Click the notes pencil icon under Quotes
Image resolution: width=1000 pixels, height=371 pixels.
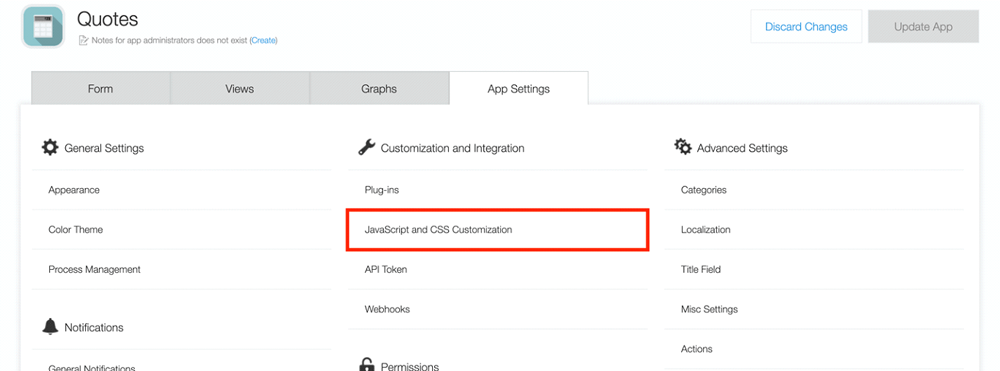[x=83, y=40]
